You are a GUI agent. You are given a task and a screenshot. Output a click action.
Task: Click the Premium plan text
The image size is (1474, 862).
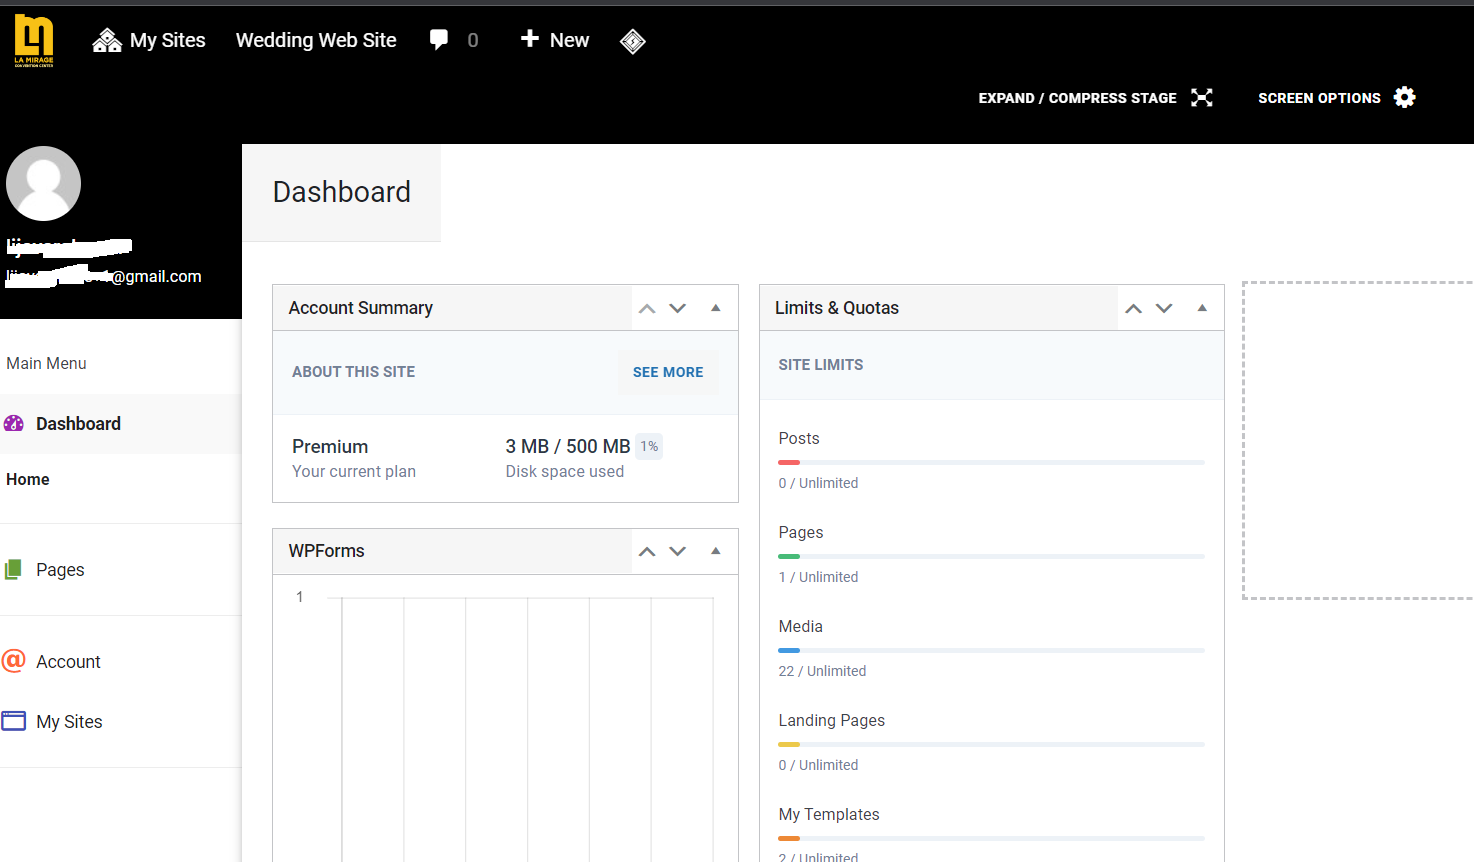(330, 446)
